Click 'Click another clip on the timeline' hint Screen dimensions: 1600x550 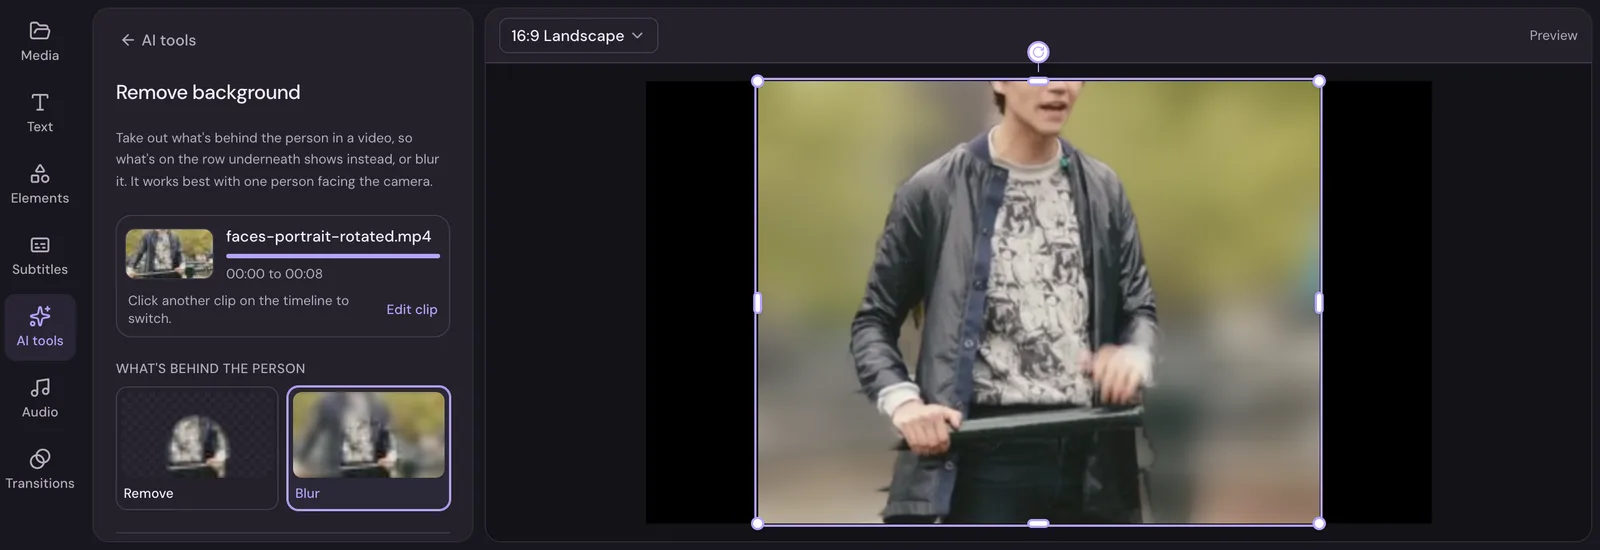point(238,309)
